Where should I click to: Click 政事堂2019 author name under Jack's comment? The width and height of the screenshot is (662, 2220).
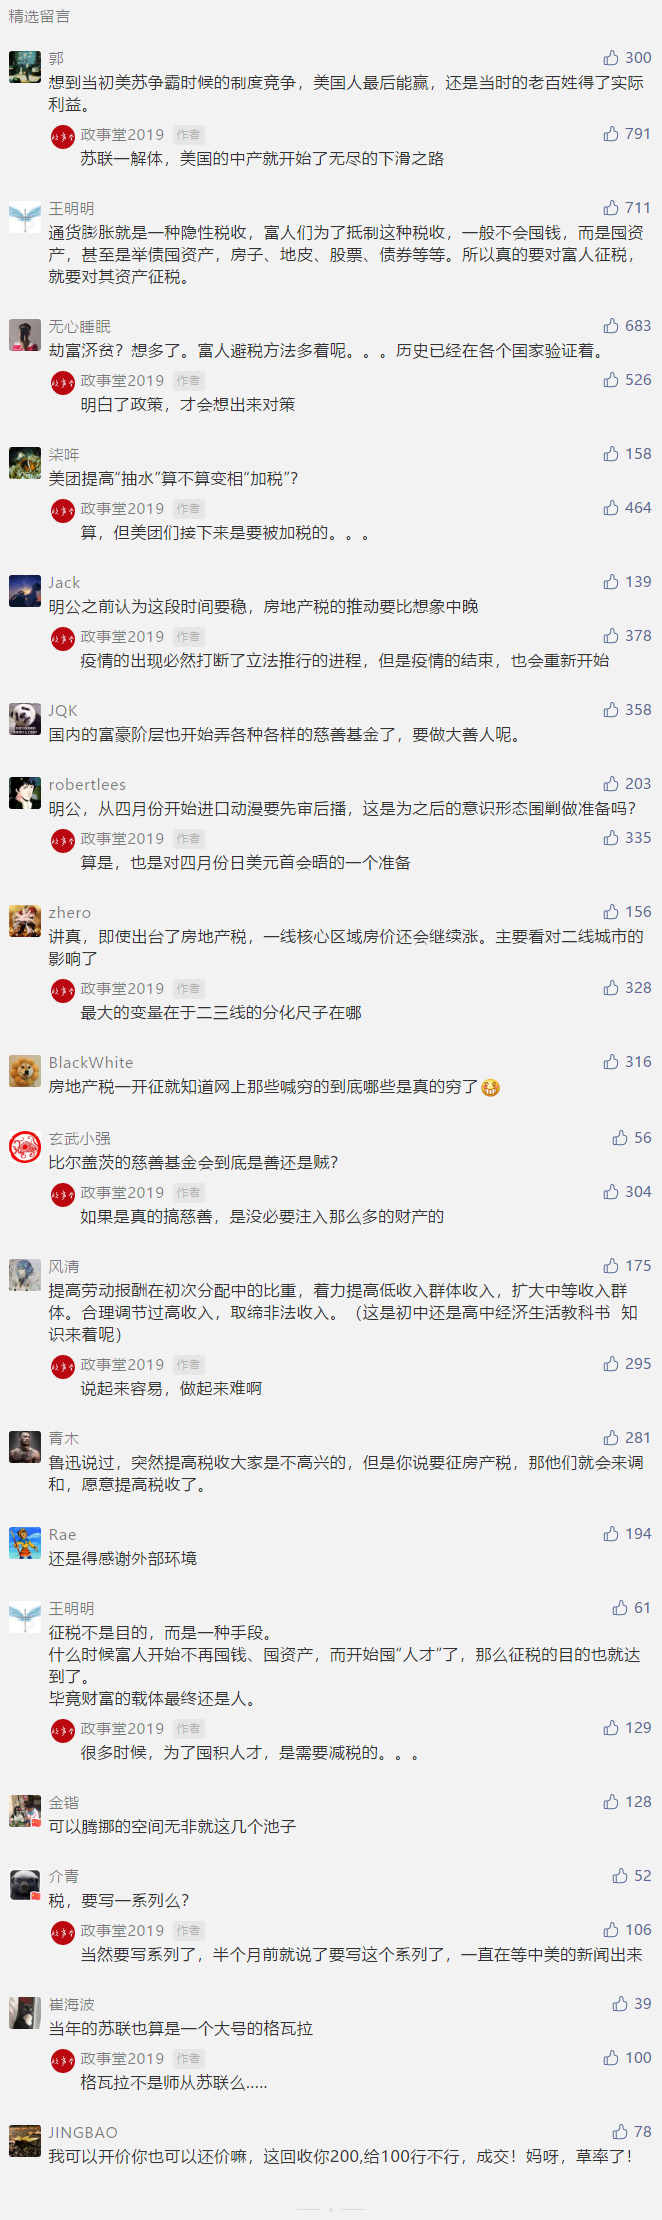(x=122, y=637)
